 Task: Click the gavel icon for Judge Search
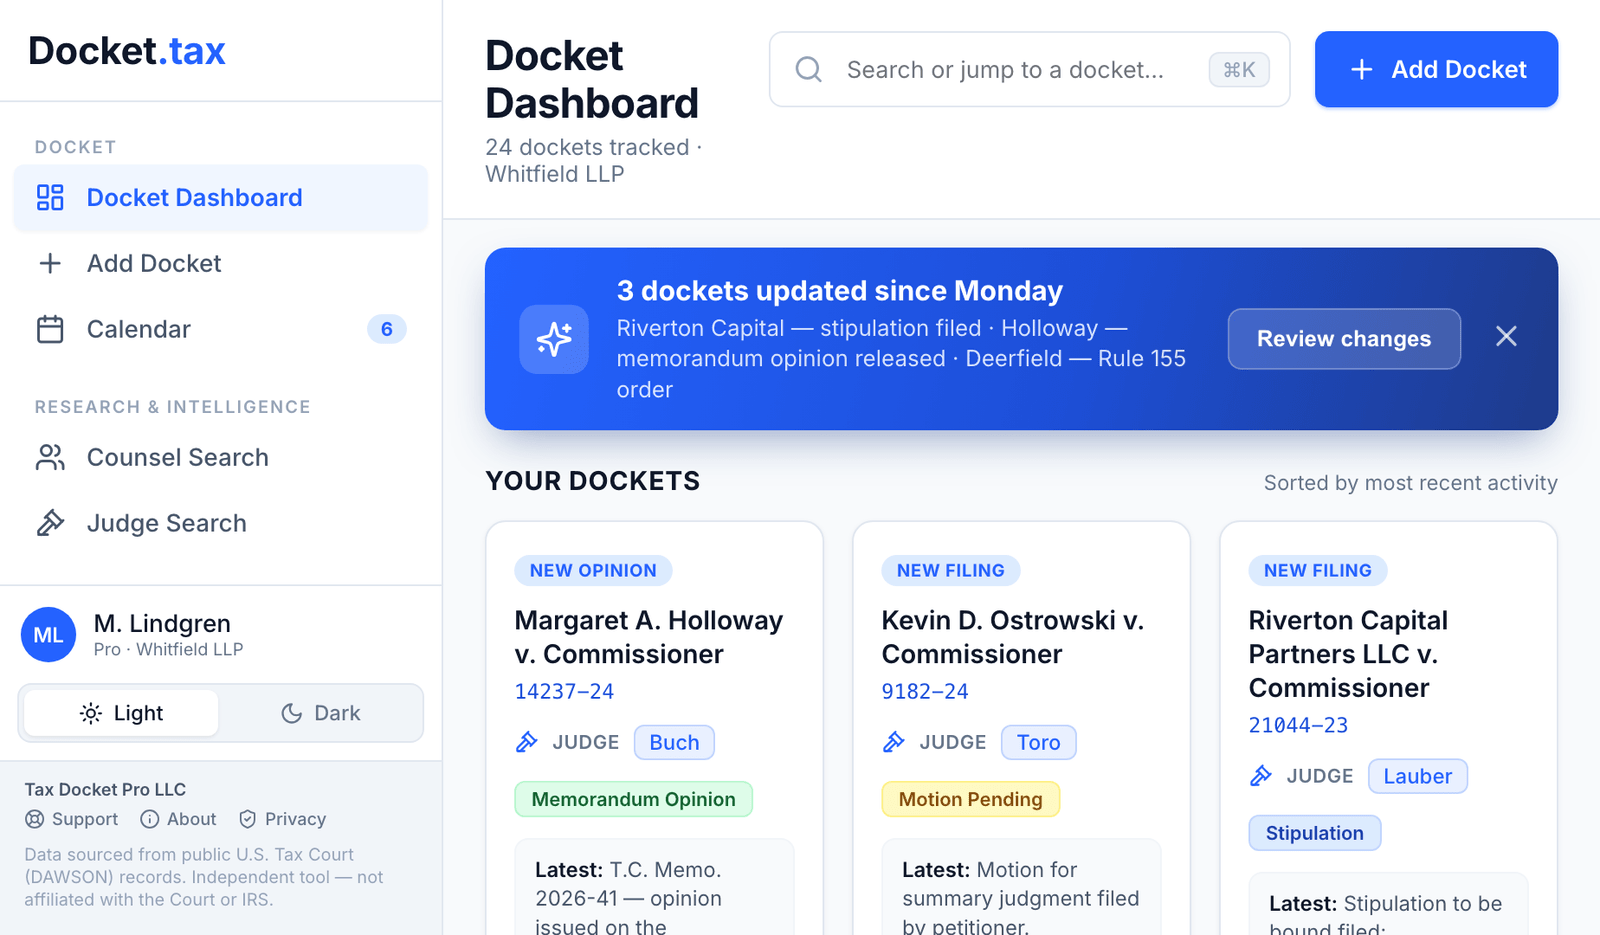point(50,524)
